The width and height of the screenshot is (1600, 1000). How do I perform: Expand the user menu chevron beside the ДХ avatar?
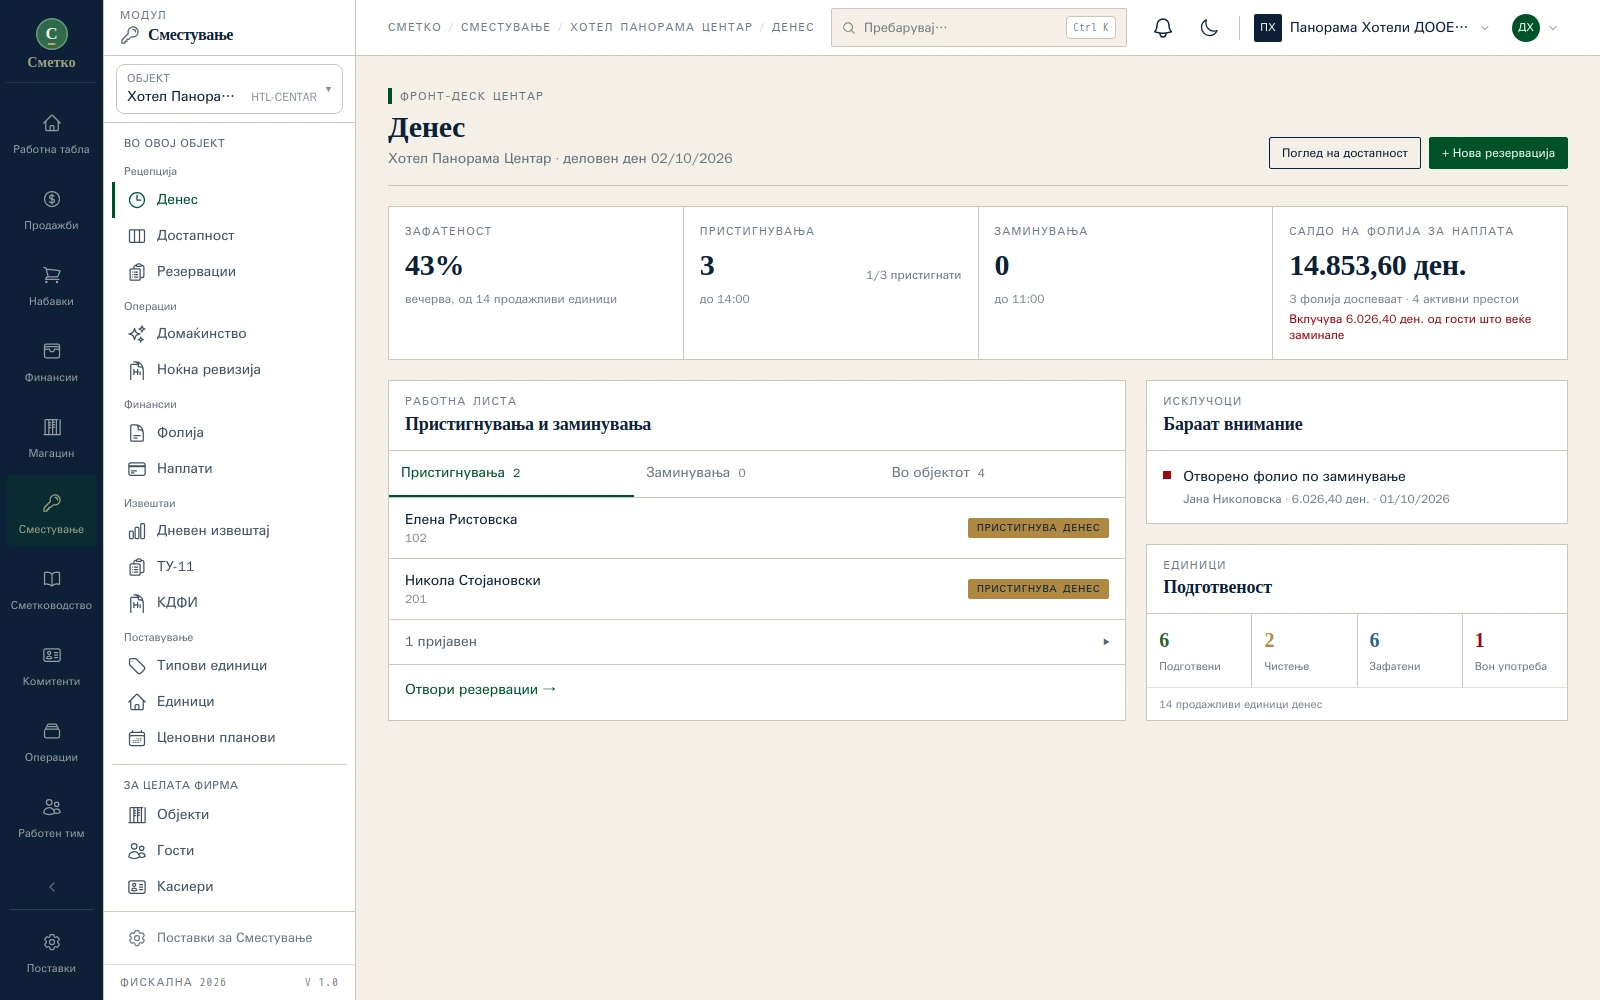pos(1553,28)
